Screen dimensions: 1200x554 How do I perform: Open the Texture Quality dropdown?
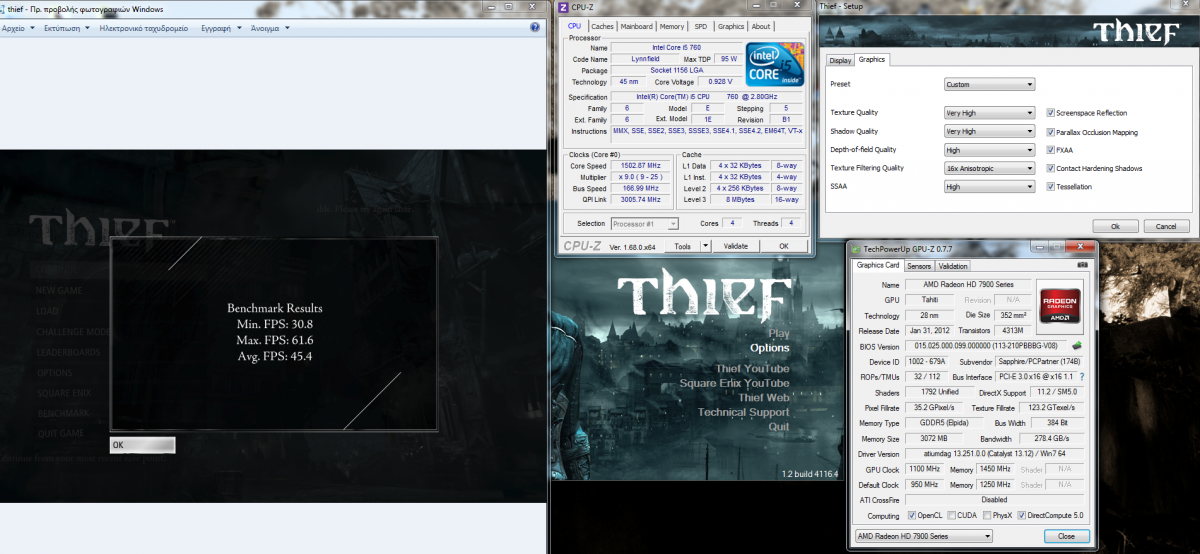989,113
